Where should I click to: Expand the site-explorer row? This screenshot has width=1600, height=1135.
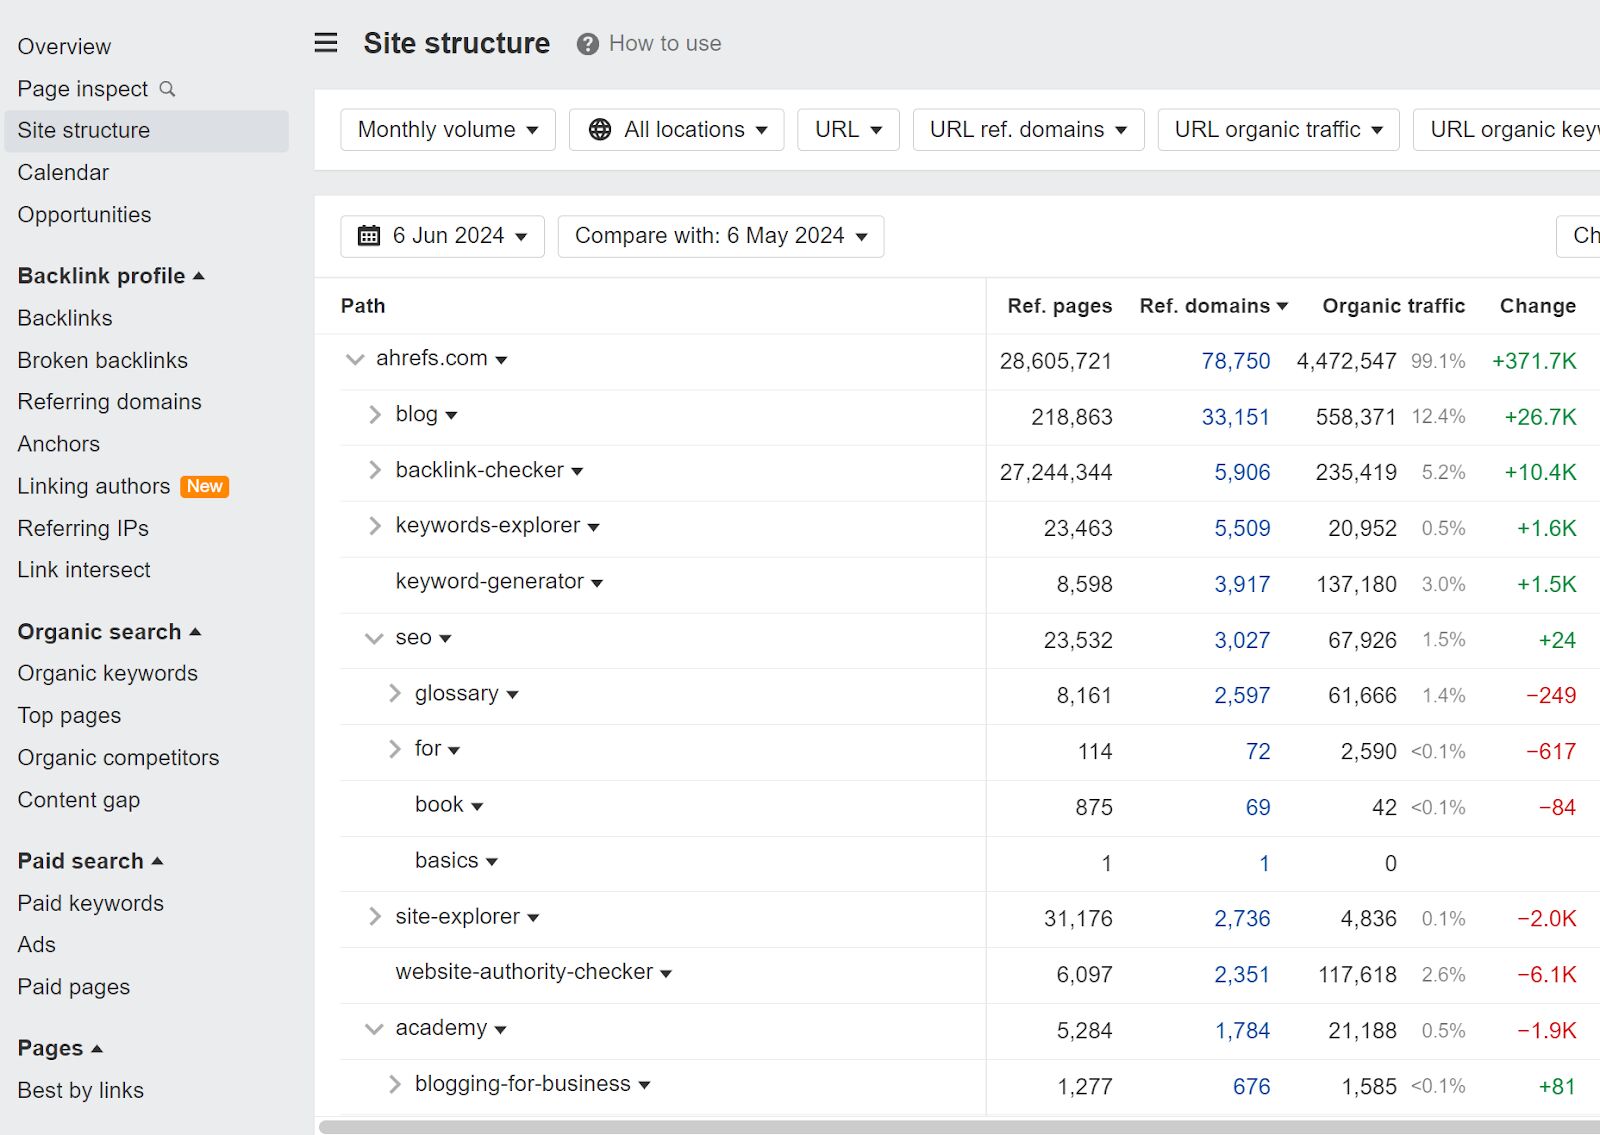374,916
